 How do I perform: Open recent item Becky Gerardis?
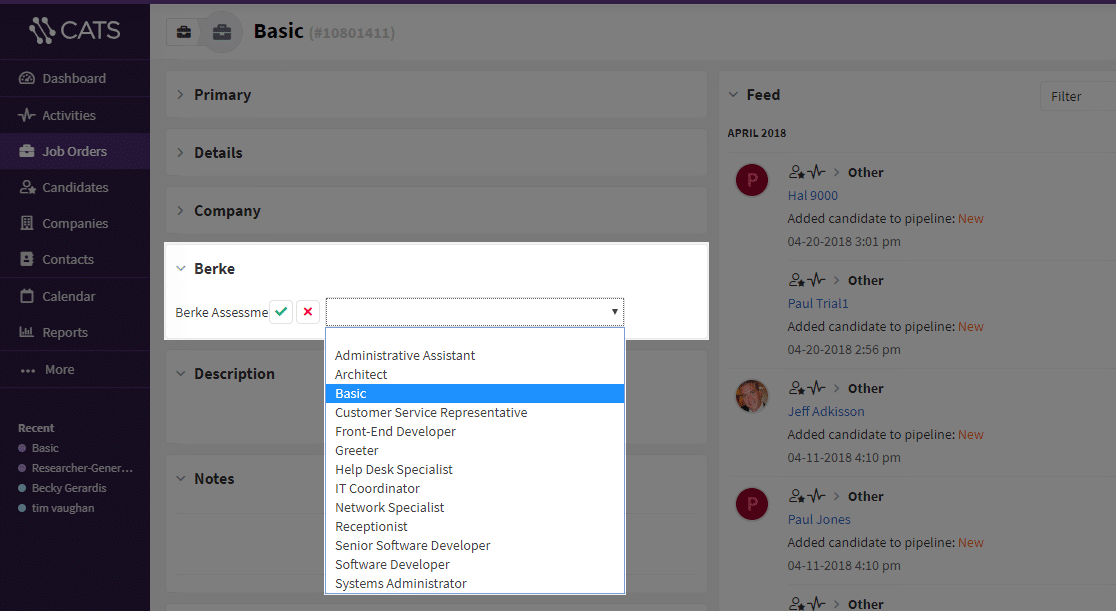(68, 488)
